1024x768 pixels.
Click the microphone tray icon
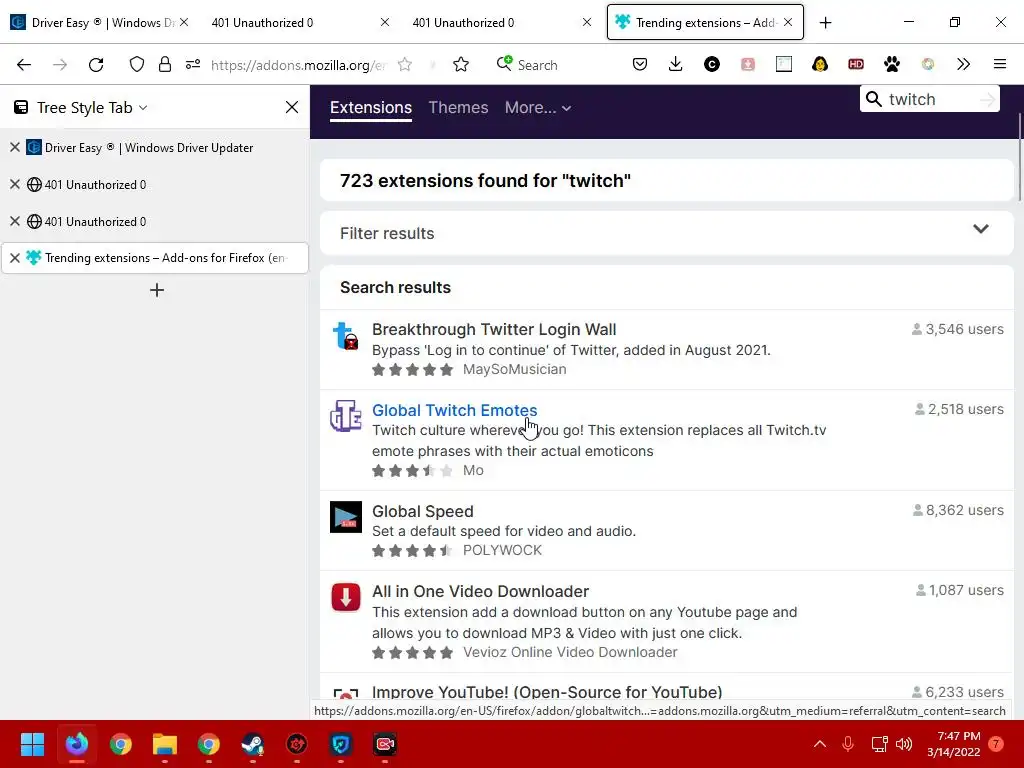click(848, 744)
